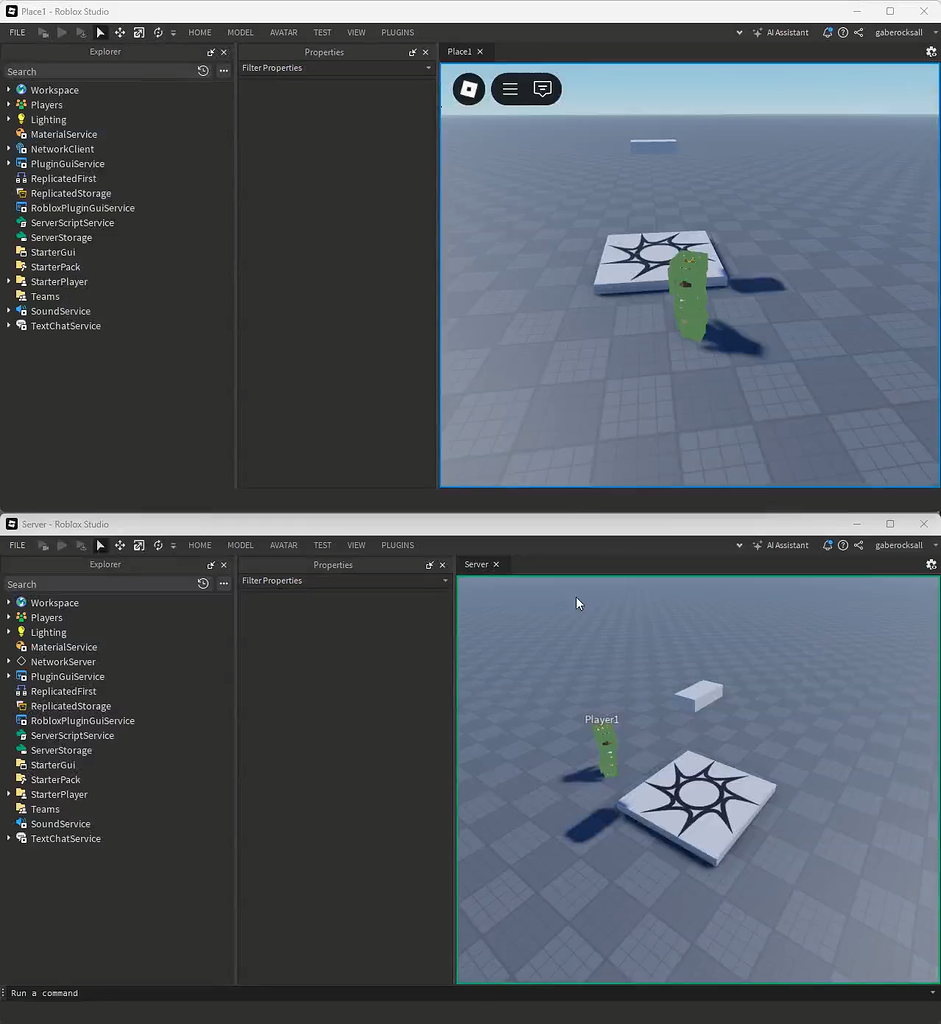The image size is (941, 1024).
Task: Expand TextChatService in Server Explorer
Action: coord(8,838)
